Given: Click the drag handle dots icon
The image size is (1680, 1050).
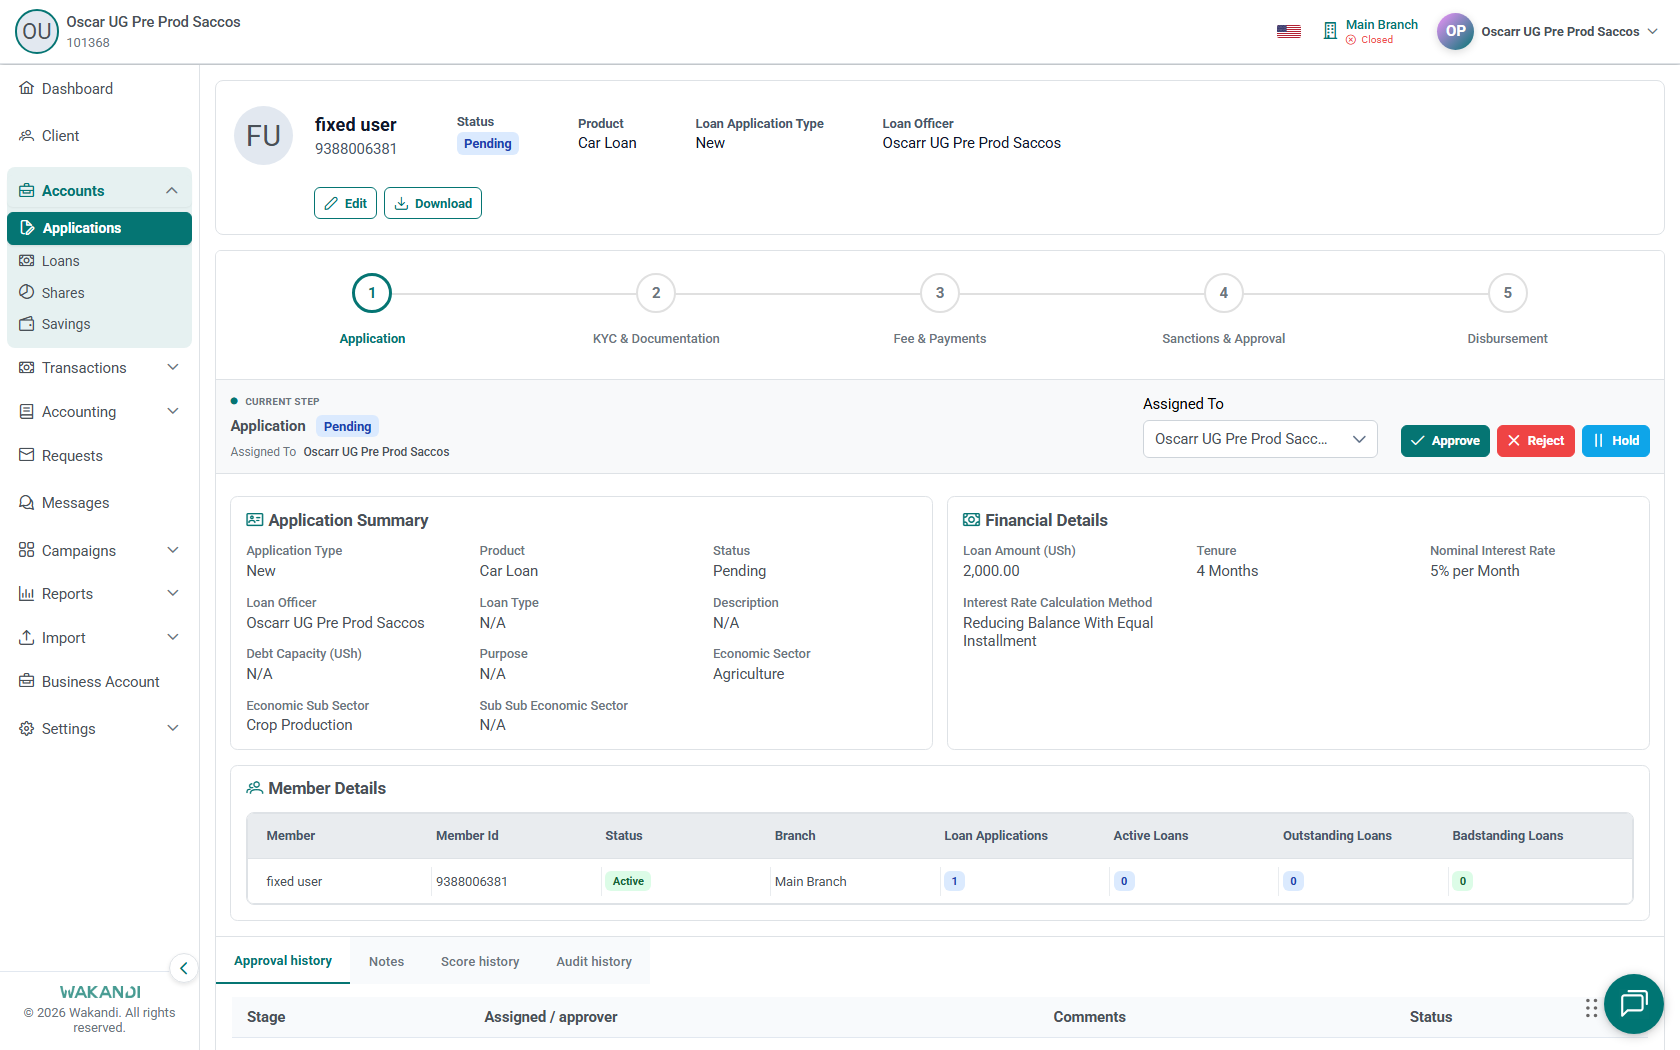Looking at the screenshot, I should pos(1591,1008).
